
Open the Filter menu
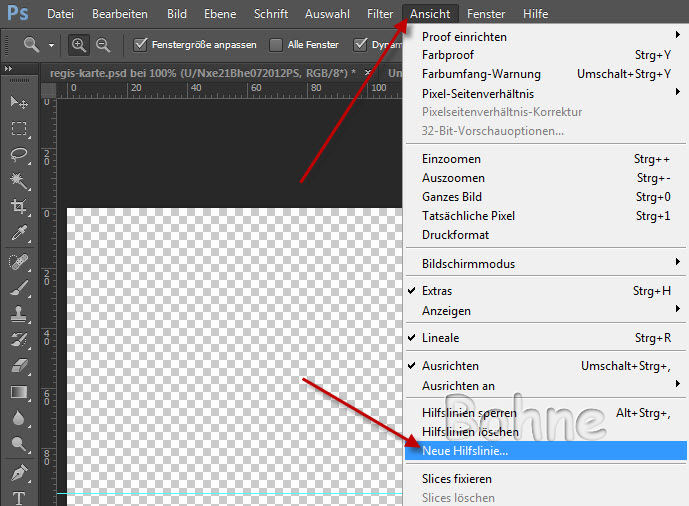379,14
